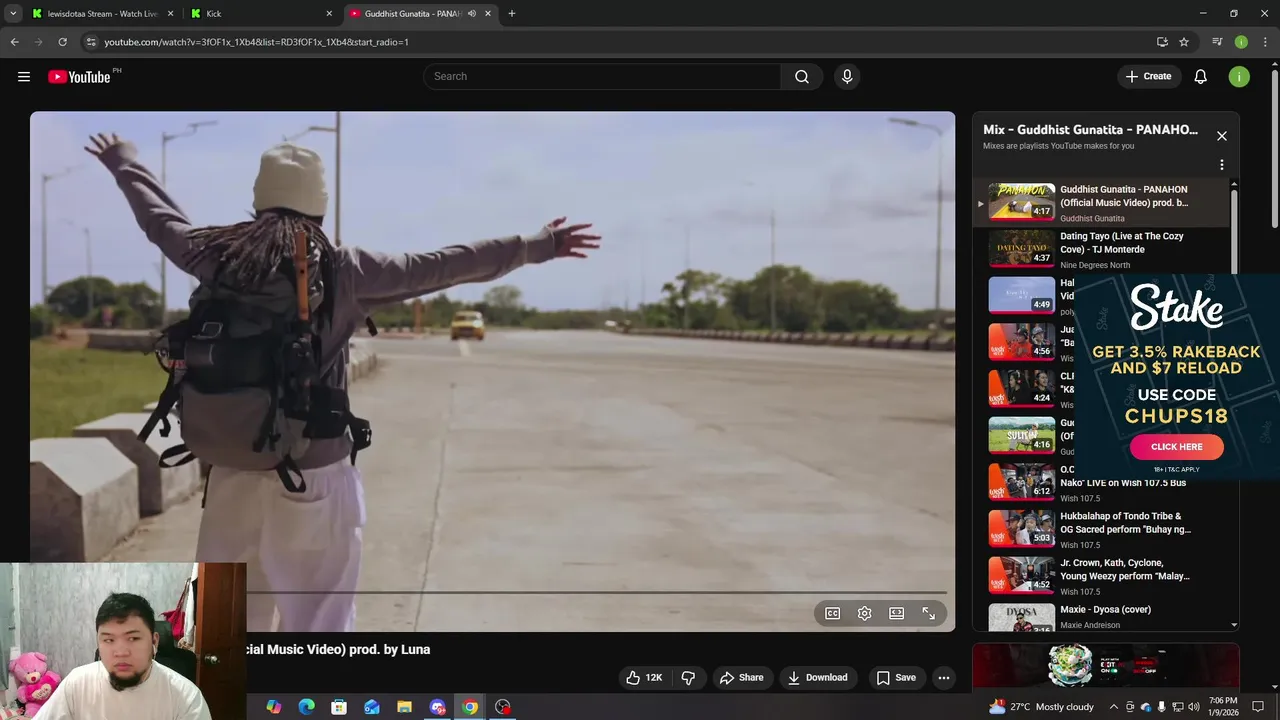1280x720 pixels.
Task: Seek in the video progress bar
Action: point(595,593)
